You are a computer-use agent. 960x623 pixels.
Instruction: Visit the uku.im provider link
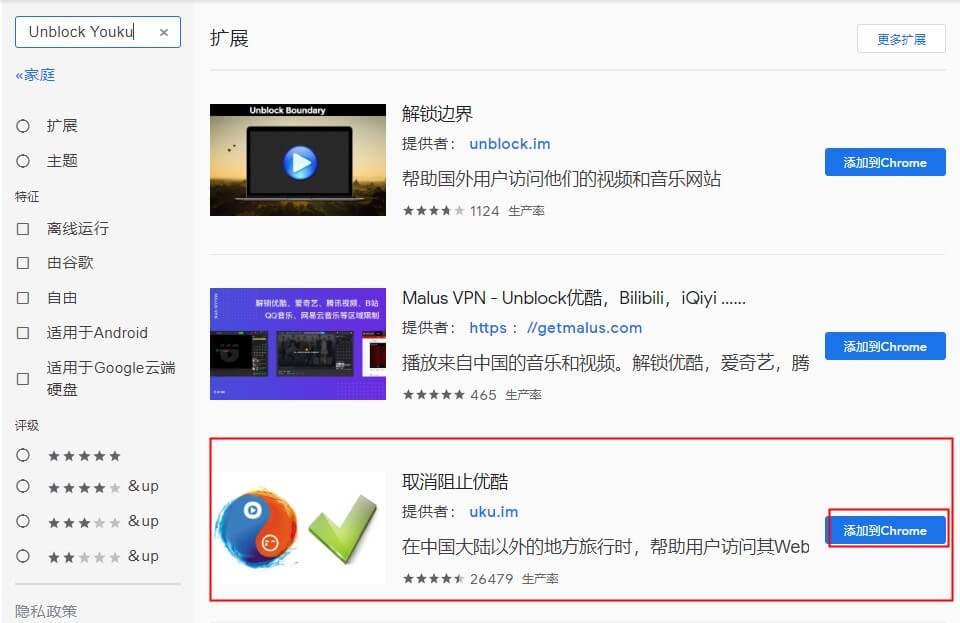(x=493, y=512)
